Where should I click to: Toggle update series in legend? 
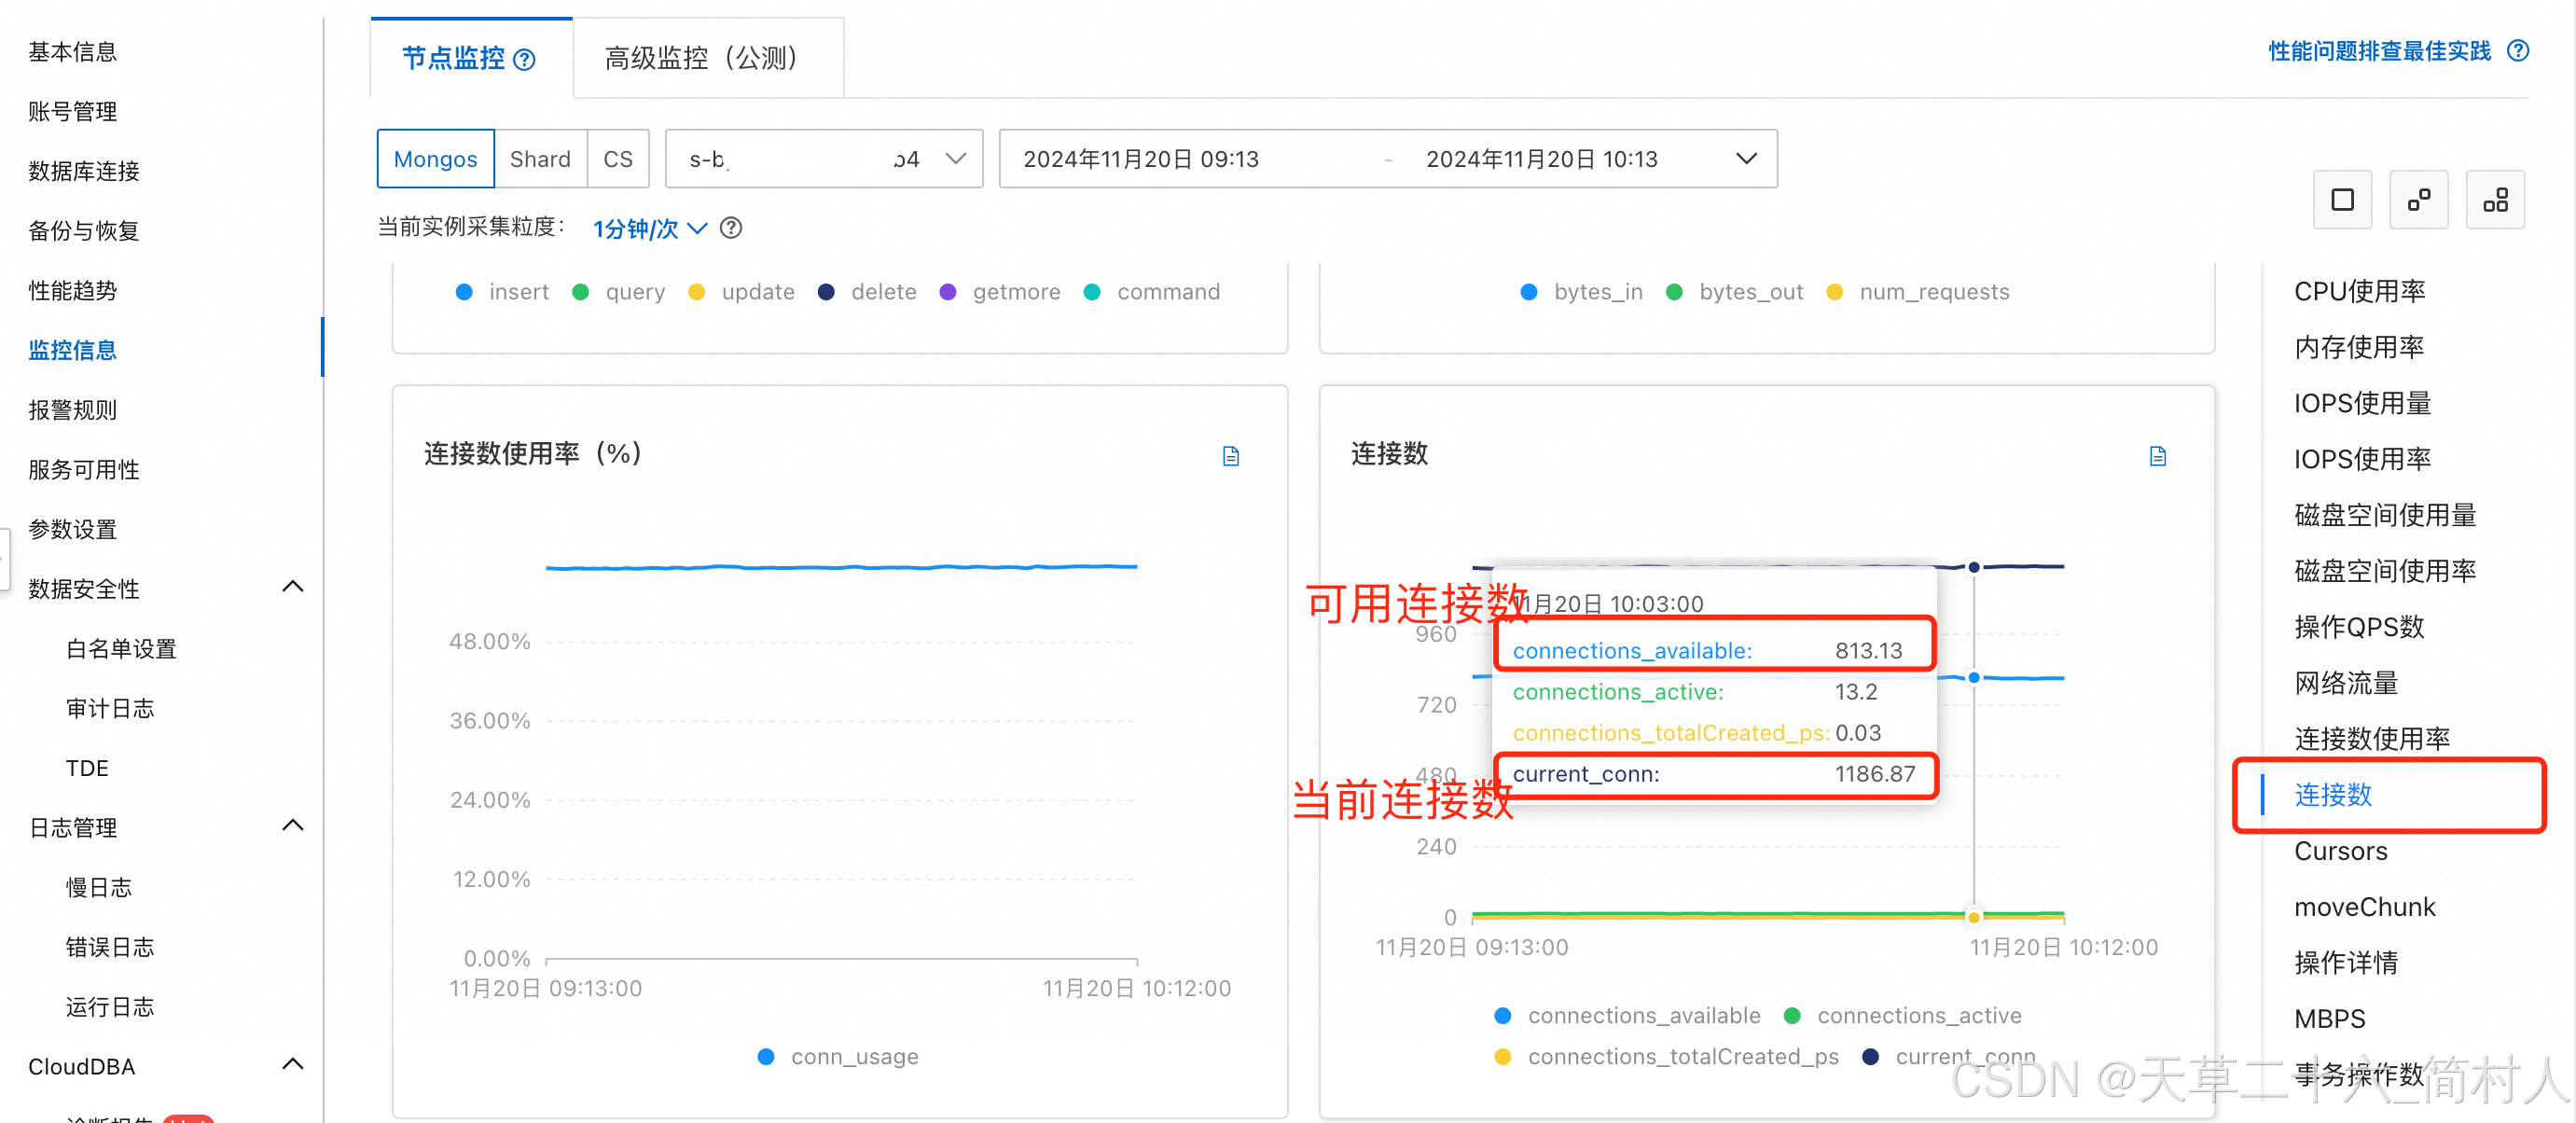coord(741,292)
